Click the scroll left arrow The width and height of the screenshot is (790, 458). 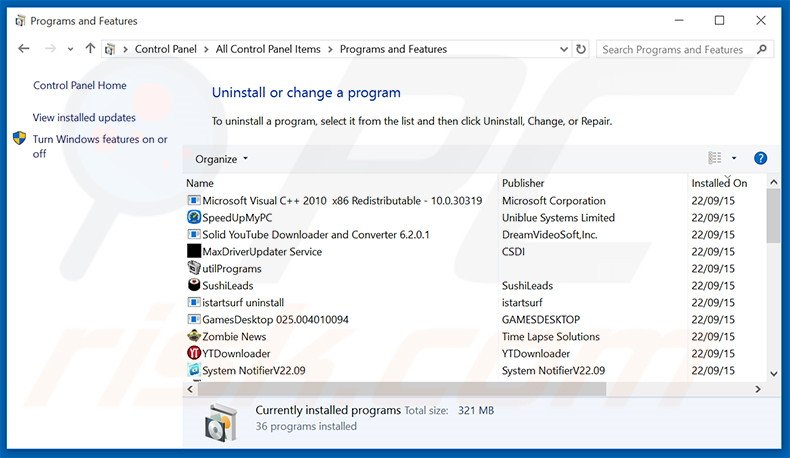(x=190, y=389)
